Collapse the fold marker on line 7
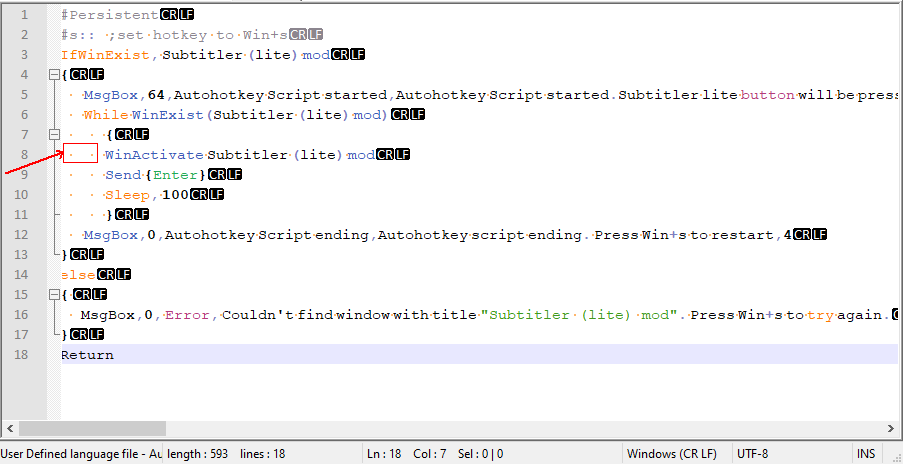This screenshot has height=464, width=903. pos(54,134)
